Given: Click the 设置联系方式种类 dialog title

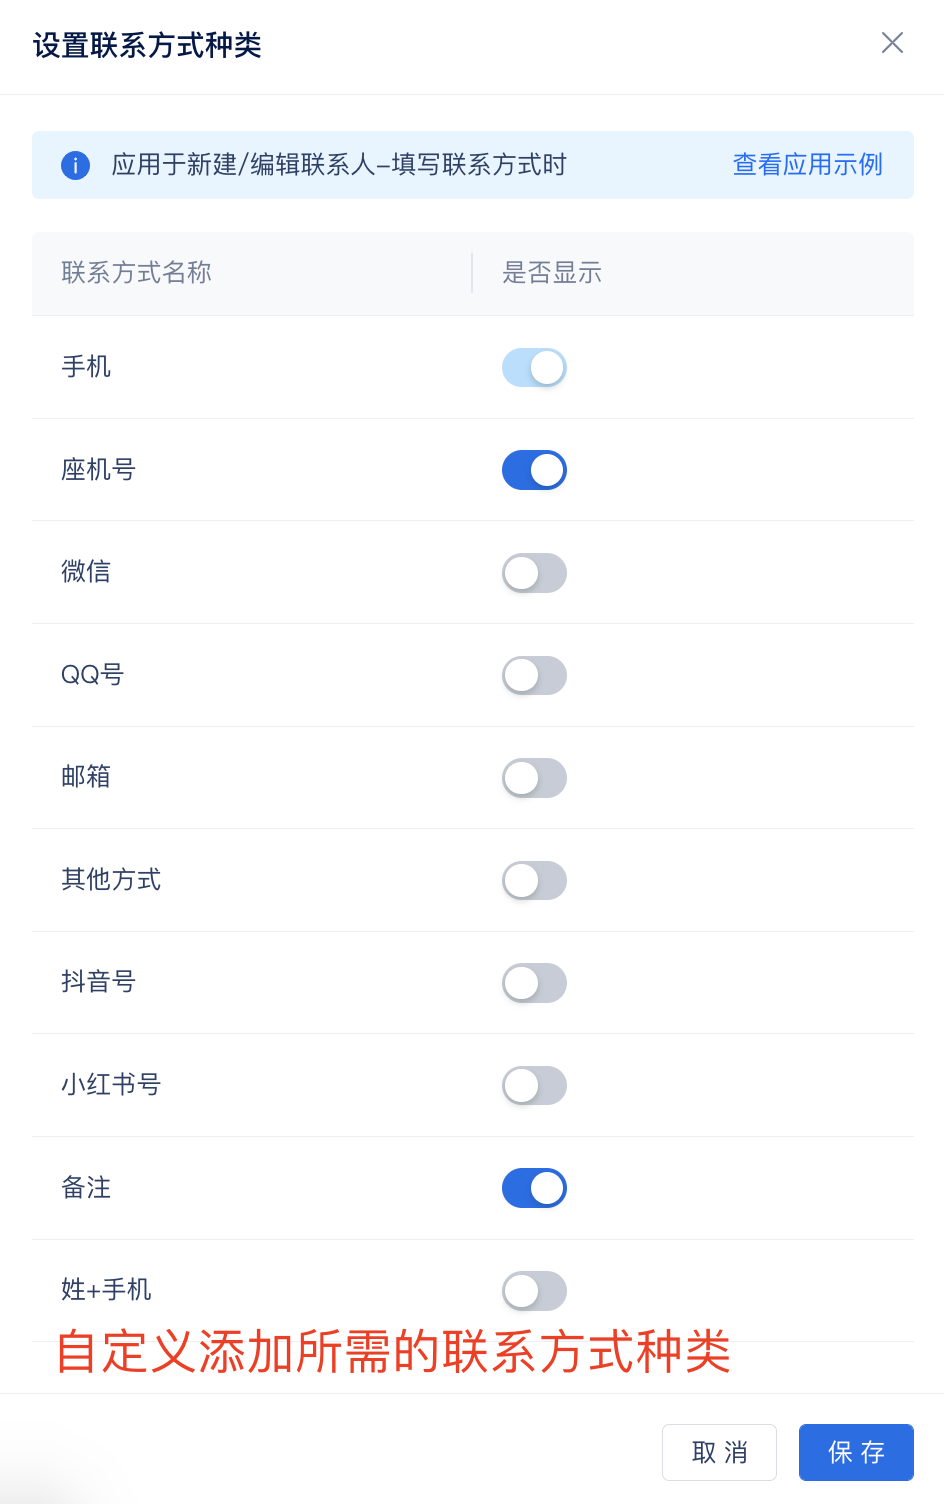Looking at the screenshot, I should pyautogui.click(x=147, y=45).
